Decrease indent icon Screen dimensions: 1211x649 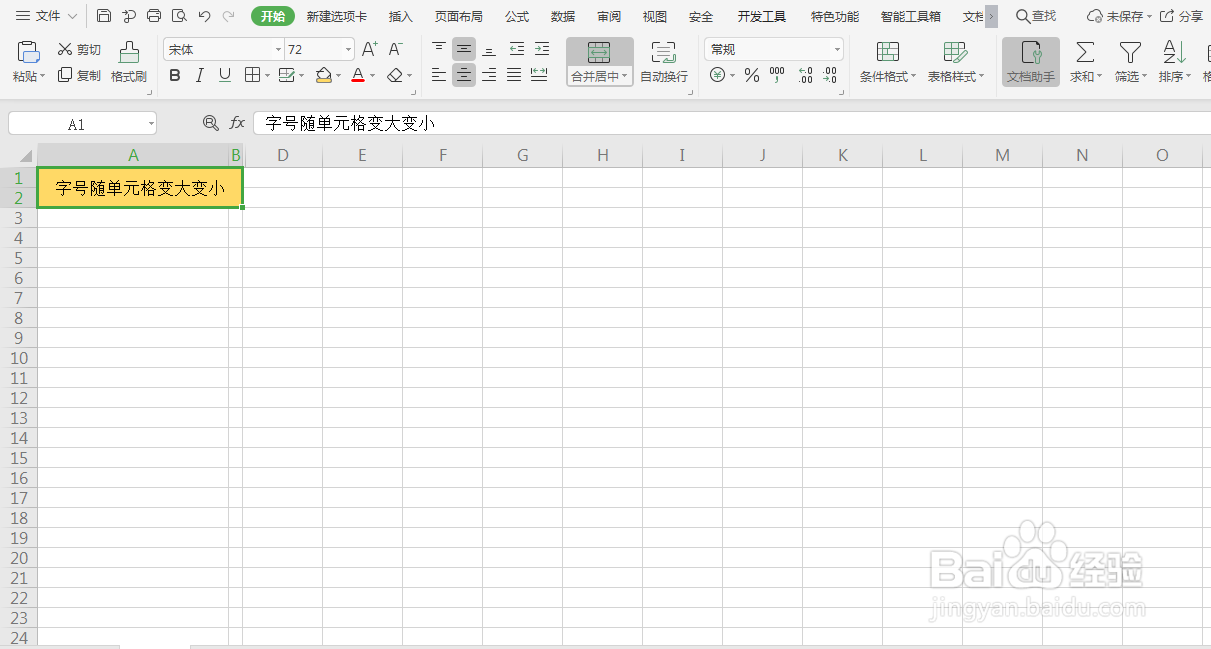point(516,49)
